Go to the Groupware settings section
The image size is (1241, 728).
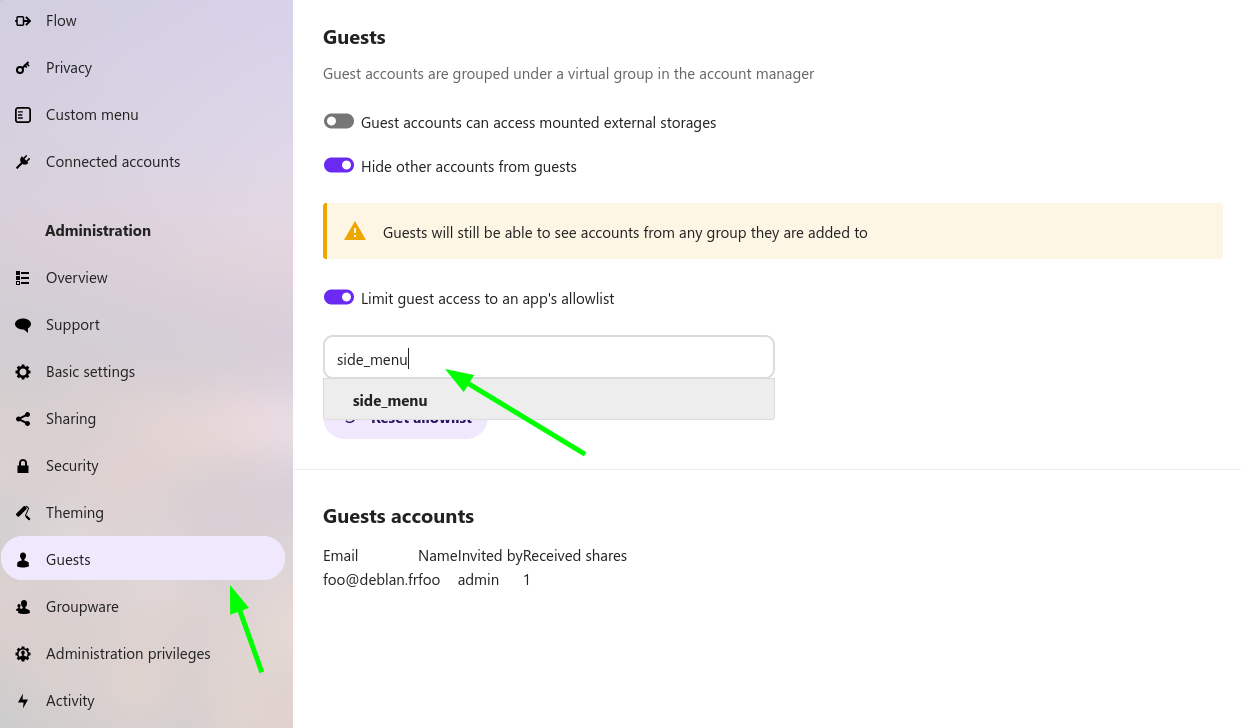[82, 607]
